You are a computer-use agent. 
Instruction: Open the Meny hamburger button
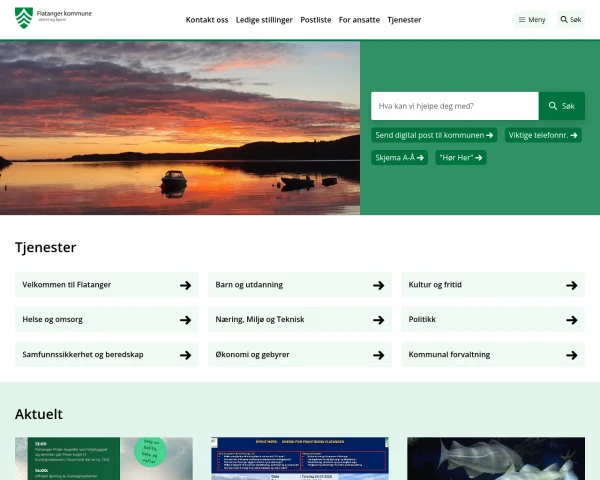coord(532,20)
